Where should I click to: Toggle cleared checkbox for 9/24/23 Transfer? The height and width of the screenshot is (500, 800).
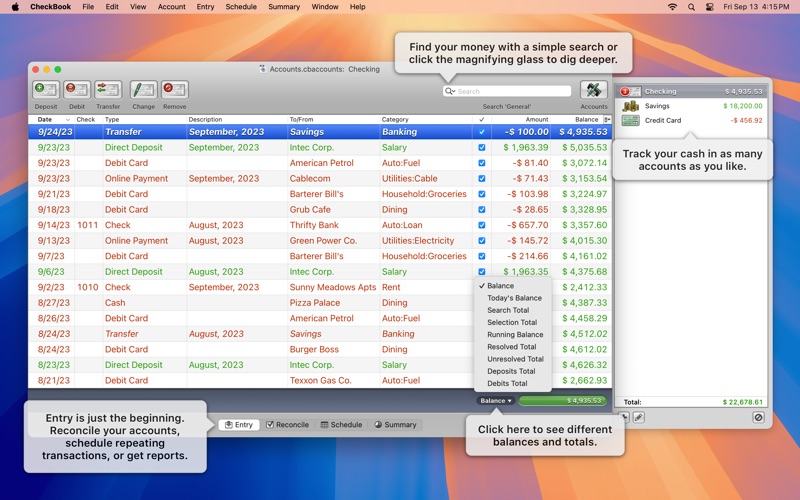click(x=482, y=132)
